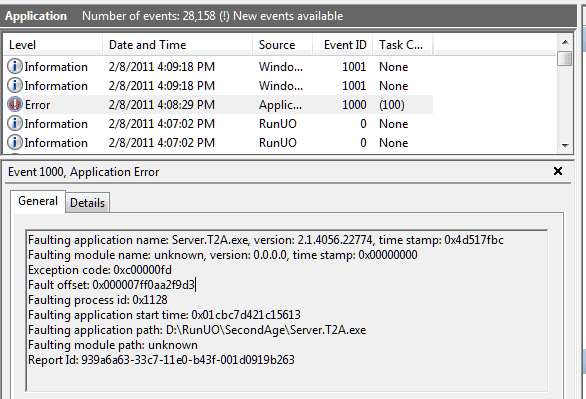This screenshot has width=586, height=399.
Task: Click the Task Category column header
Action: pyautogui.click(x=403, y=45)
